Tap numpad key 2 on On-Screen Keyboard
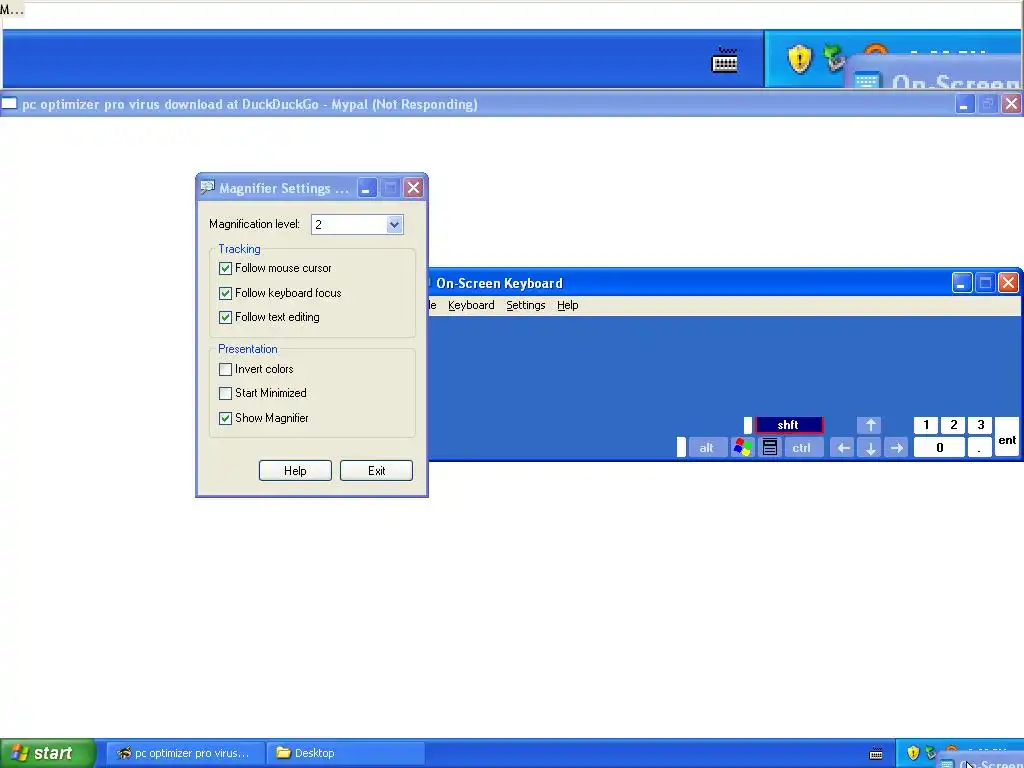 pyautogui.click(x=953, y=425)
